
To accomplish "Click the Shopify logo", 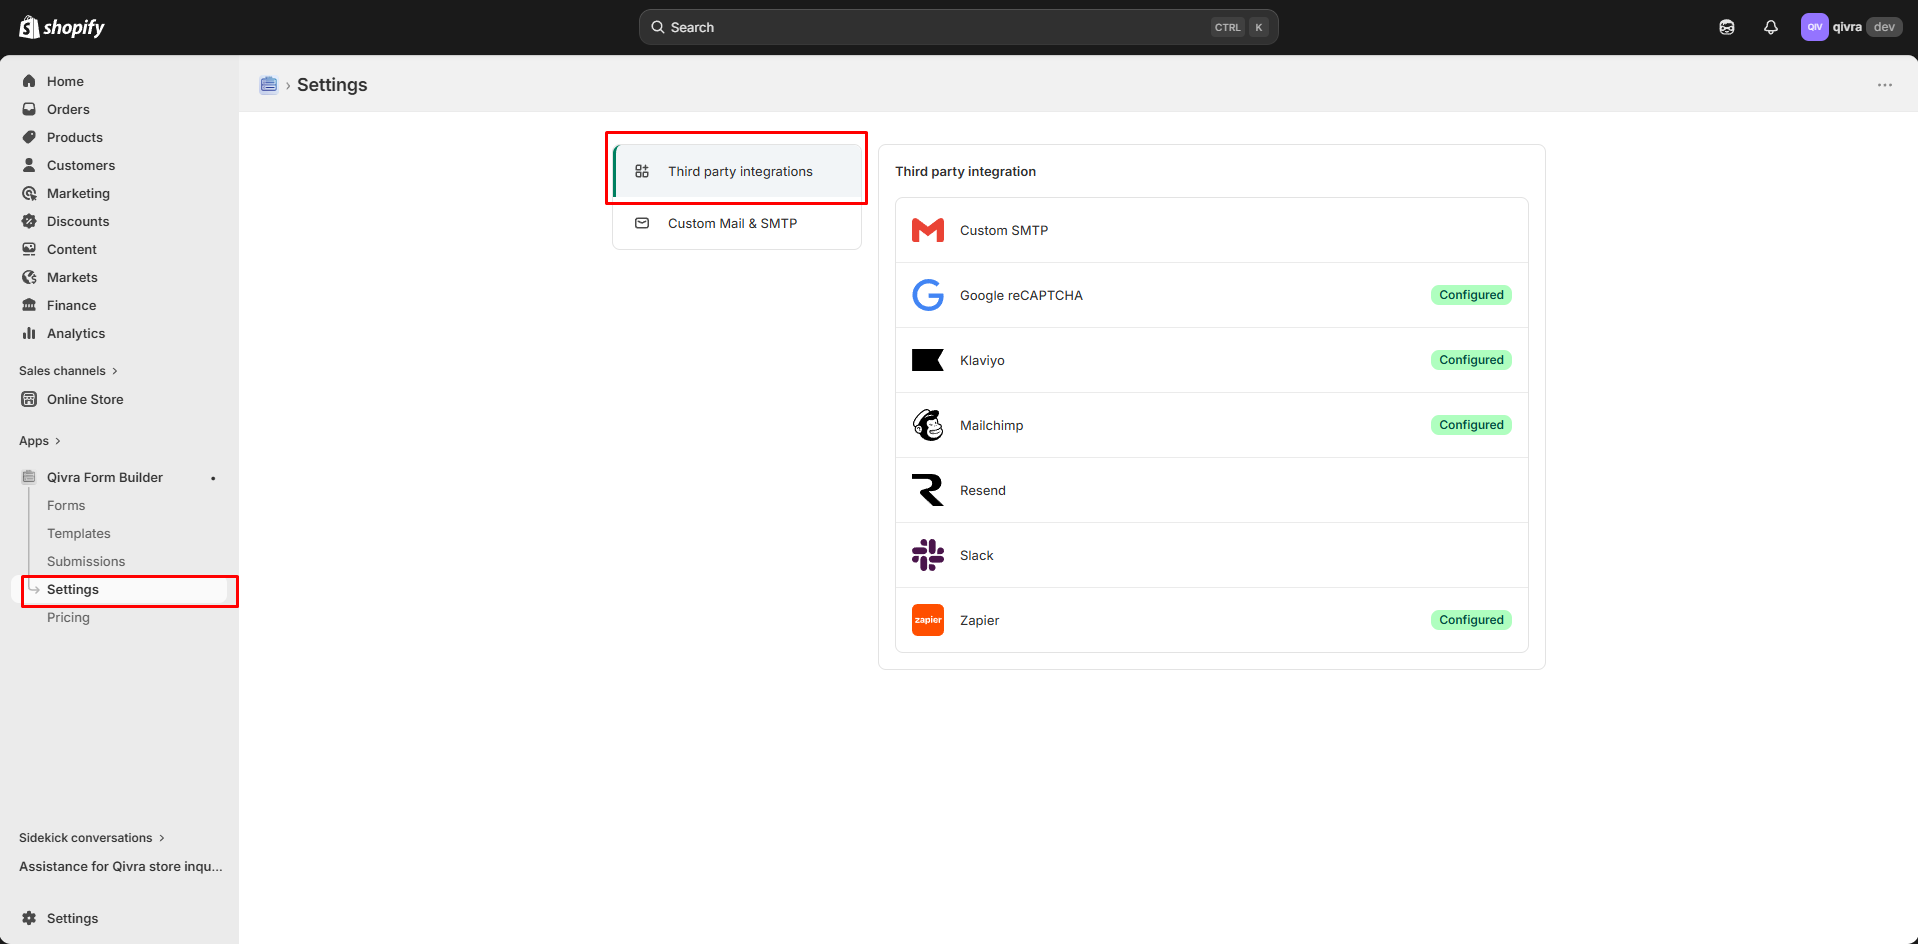I will point(62,27).
